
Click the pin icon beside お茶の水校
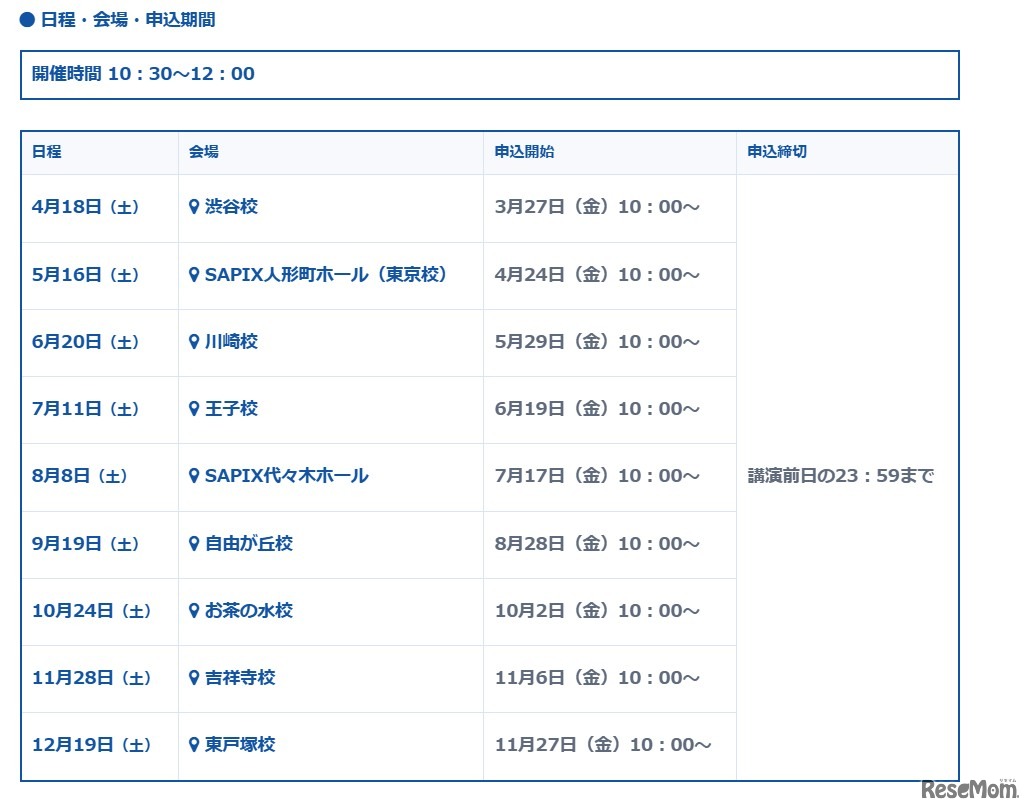195,611
